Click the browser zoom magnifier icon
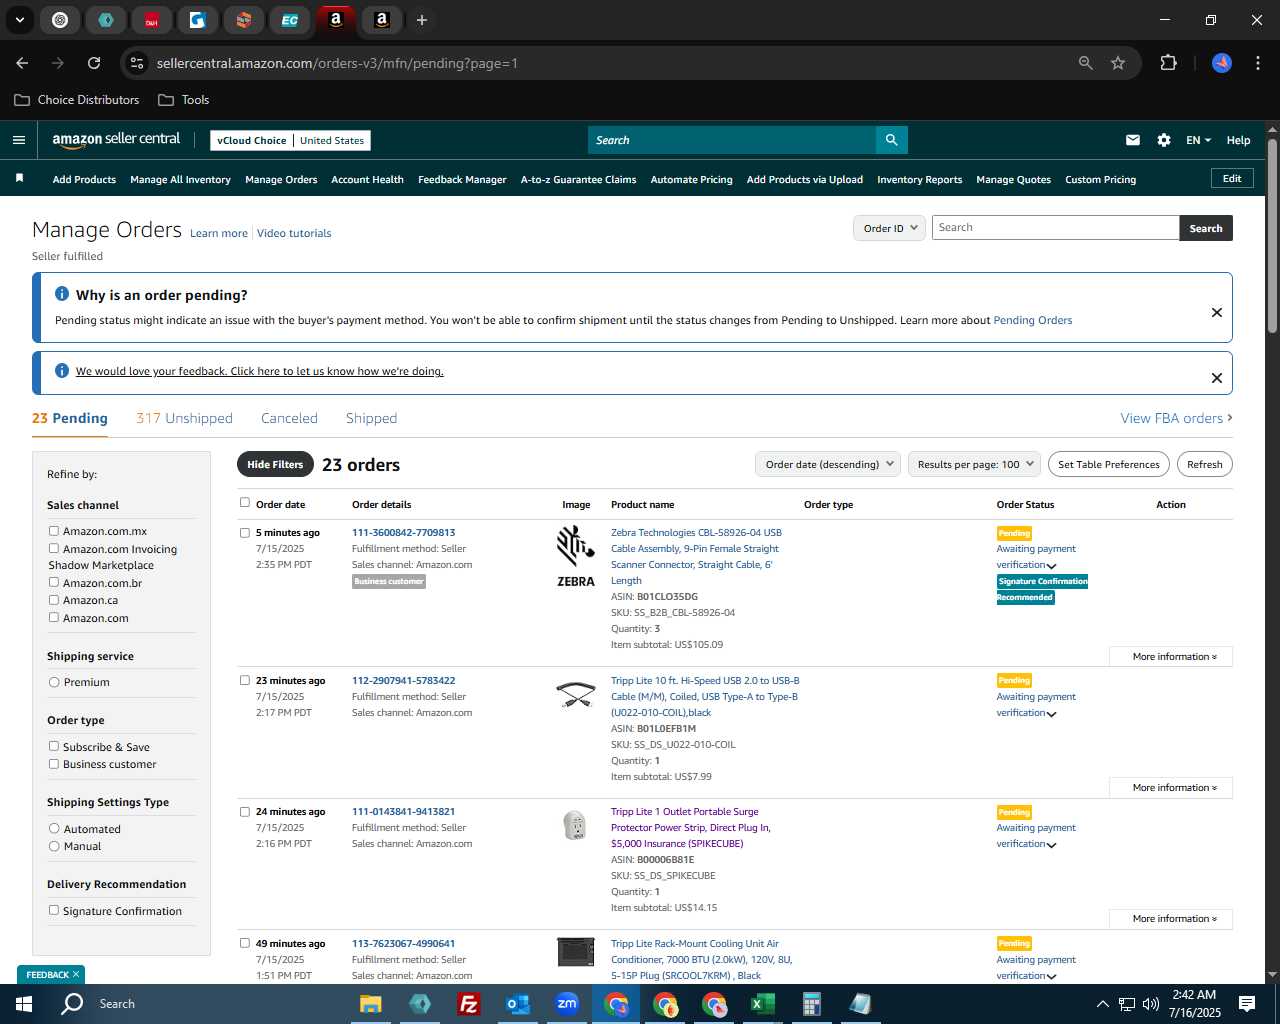The height and width of the screenshot is (1024, 1280). pos(1085,63)
